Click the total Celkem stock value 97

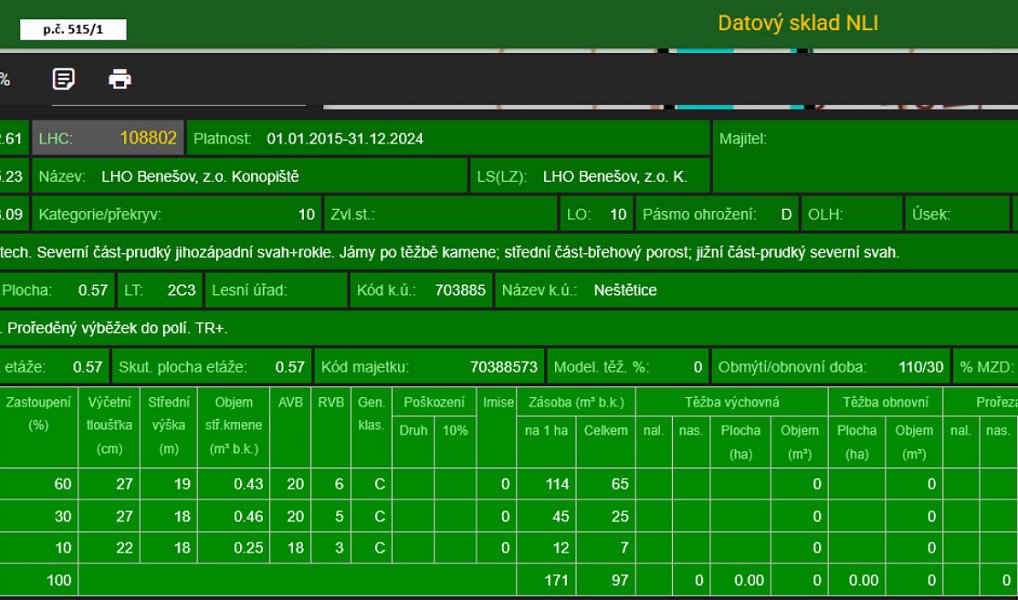[619, 580]
